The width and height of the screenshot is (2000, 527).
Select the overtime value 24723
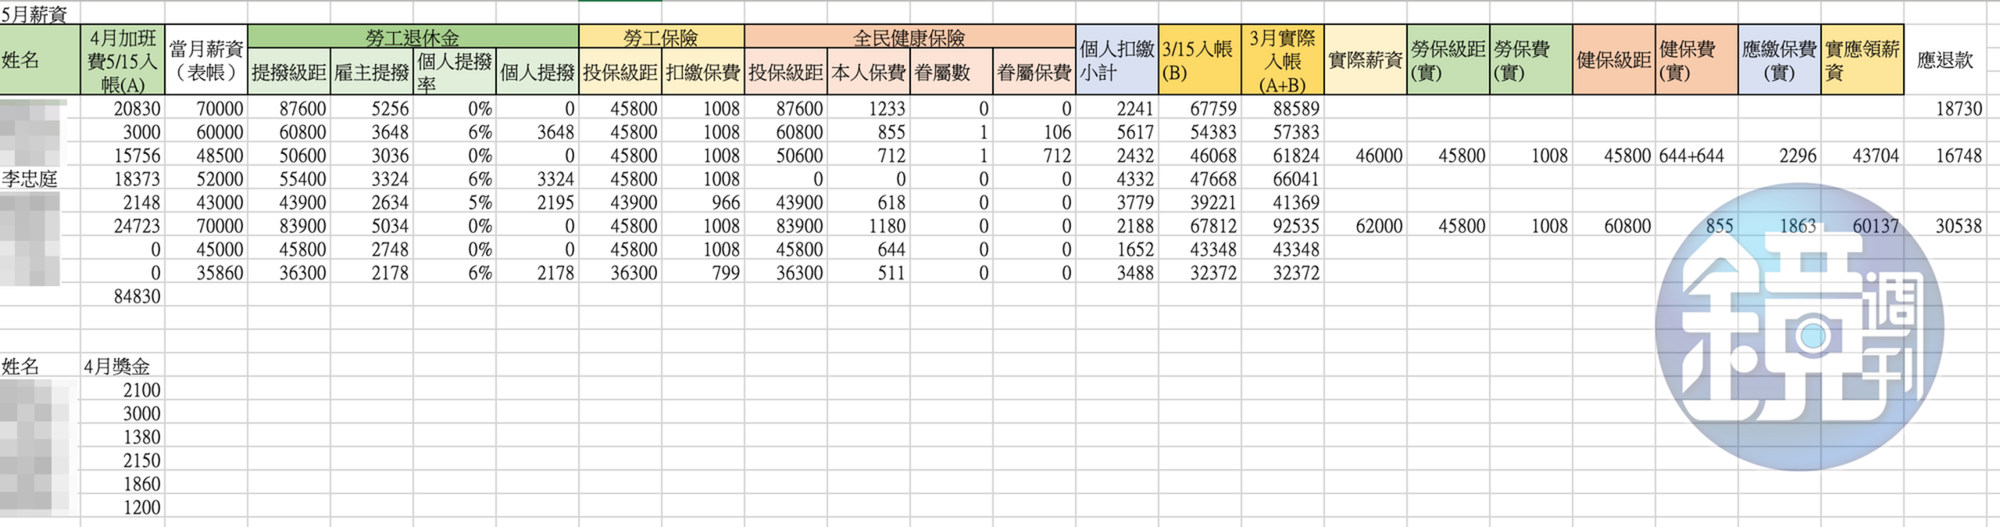click(123, 226)
